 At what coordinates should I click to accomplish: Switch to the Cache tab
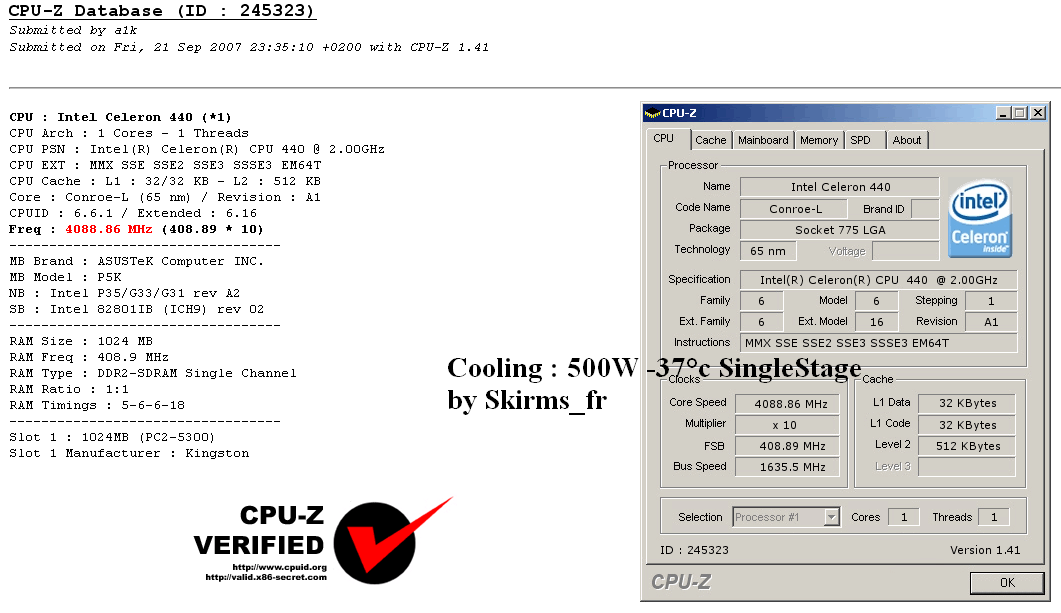click(x=710, y=140)
